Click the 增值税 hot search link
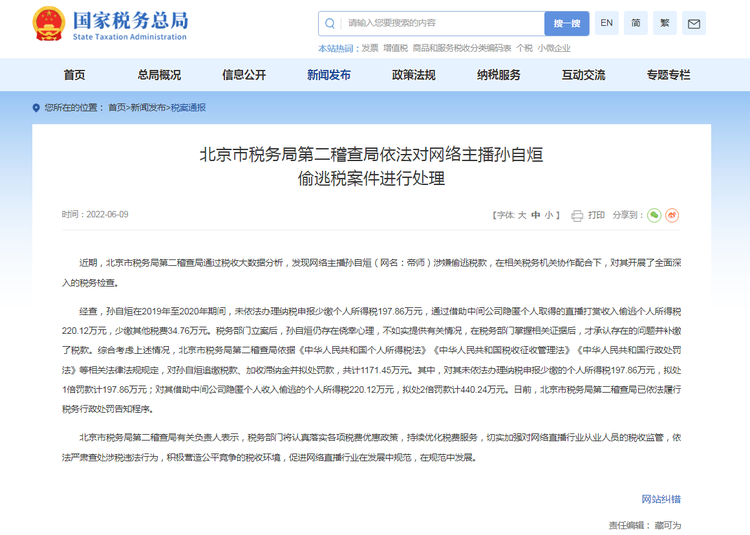750x535 pixels. pyautogui.click(x=395, y=48)
